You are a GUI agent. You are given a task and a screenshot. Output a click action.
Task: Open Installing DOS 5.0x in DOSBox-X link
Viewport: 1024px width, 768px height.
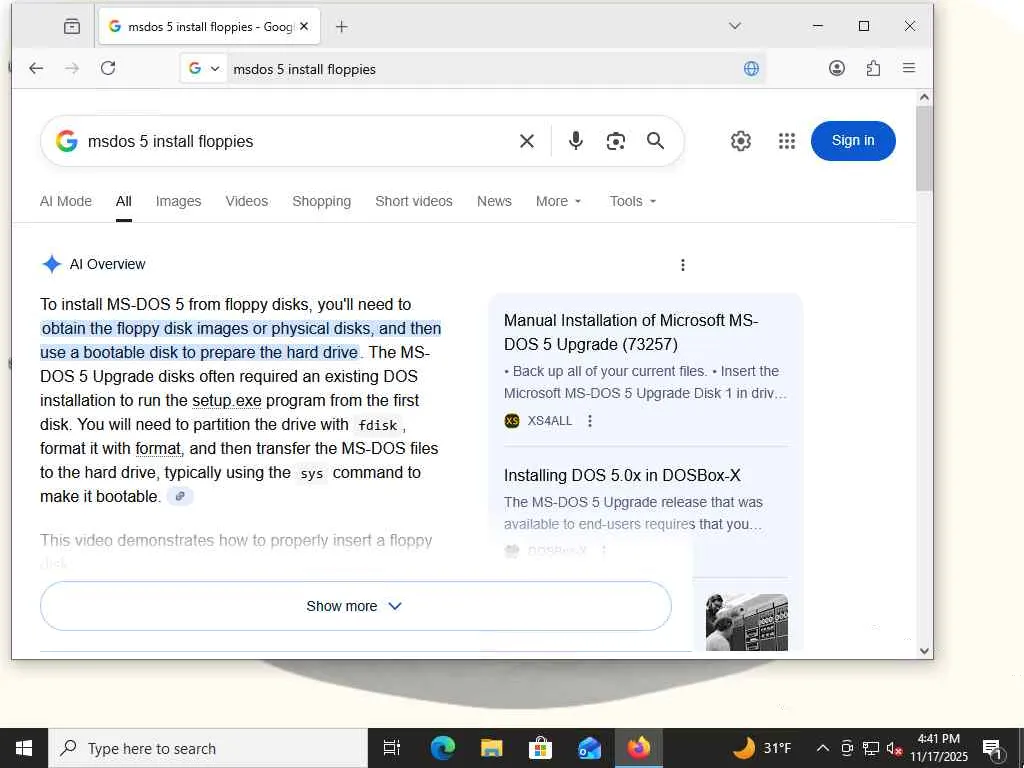622,475
